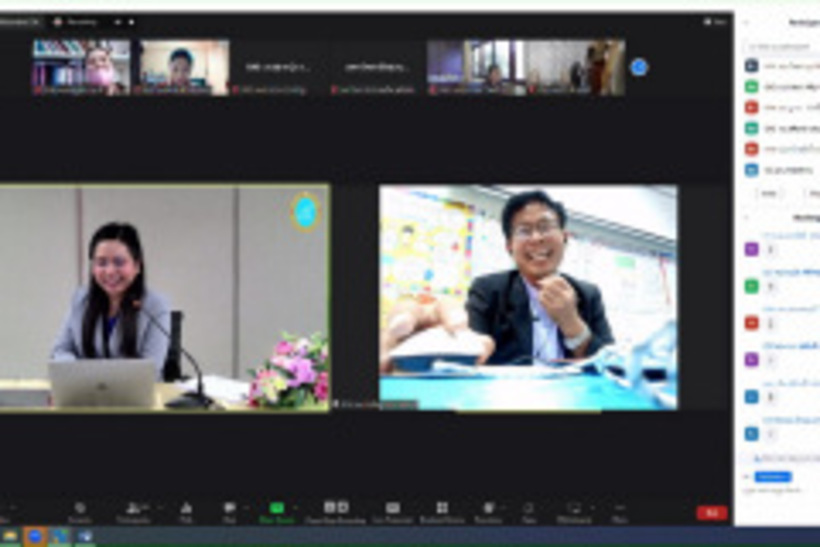Open the More menu in toolbar
Image resolution: width=820 pixels, height=547 pixels.
tap(620, 512)
